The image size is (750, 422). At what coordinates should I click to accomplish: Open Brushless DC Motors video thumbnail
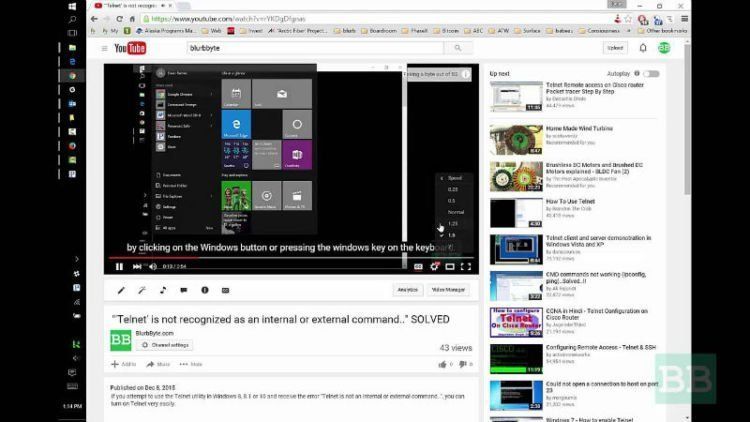coord(516,177)
